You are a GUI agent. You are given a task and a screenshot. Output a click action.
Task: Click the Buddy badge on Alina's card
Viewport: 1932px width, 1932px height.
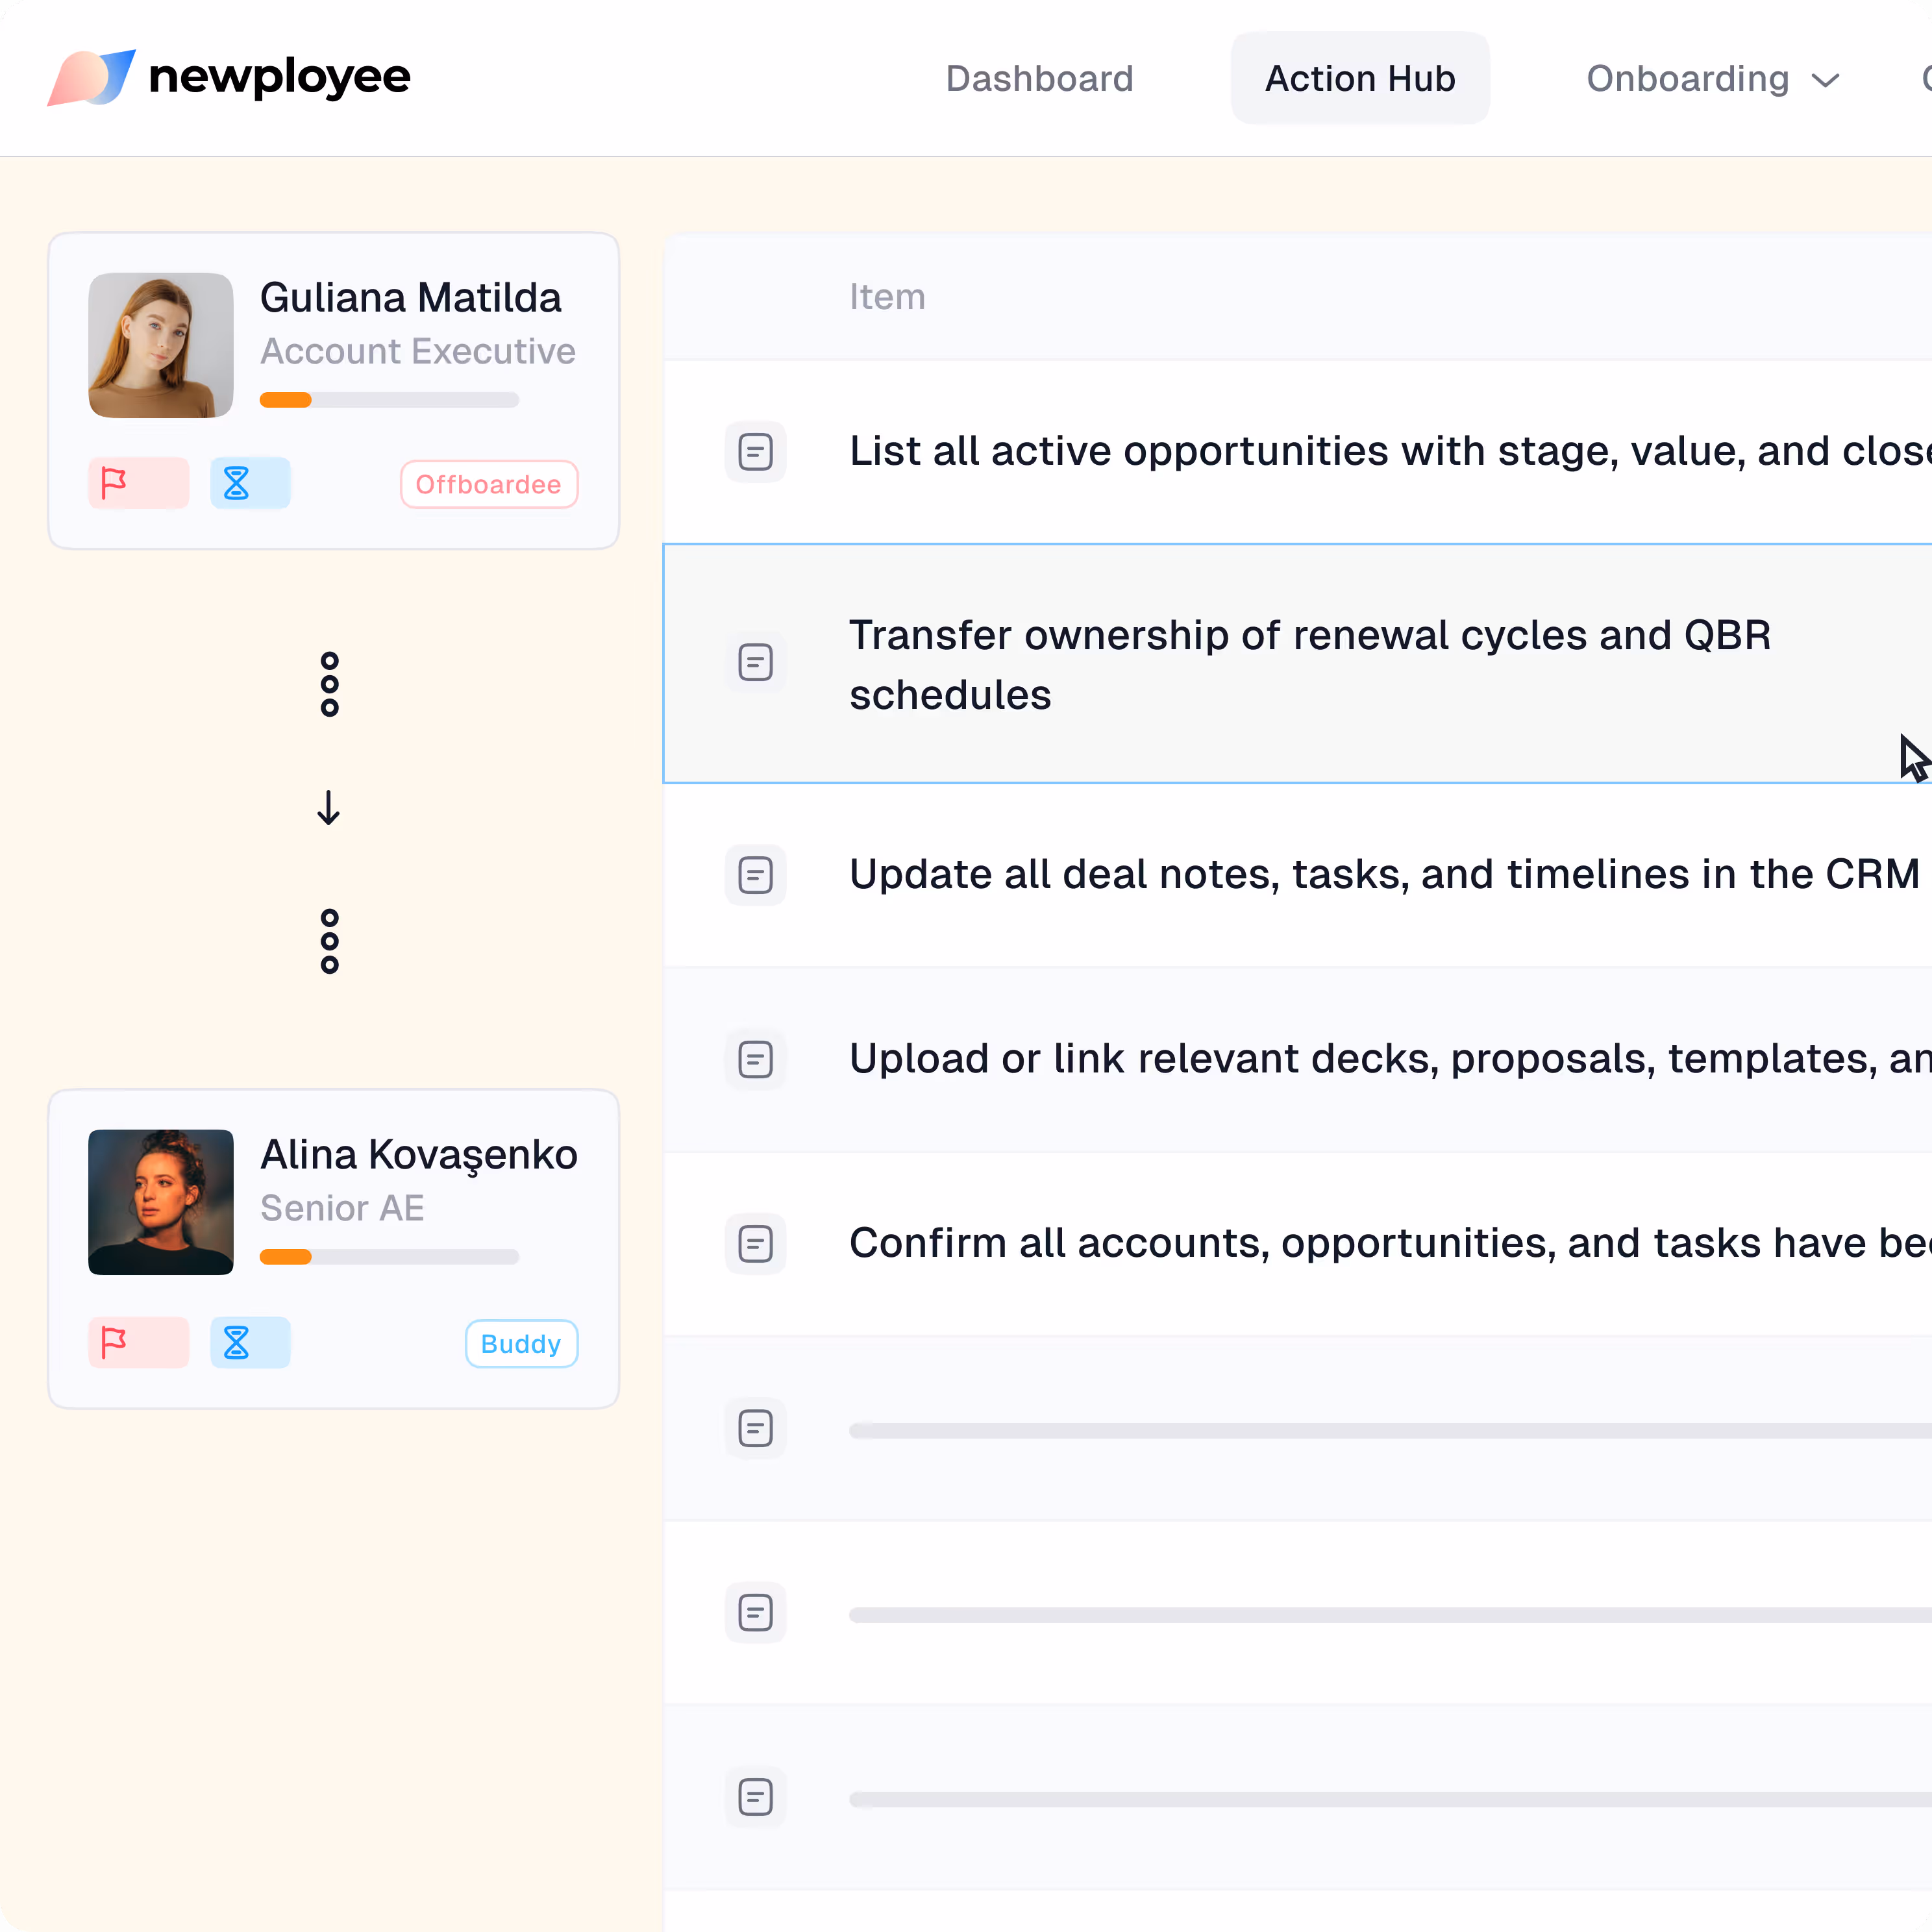point(521,1343)
